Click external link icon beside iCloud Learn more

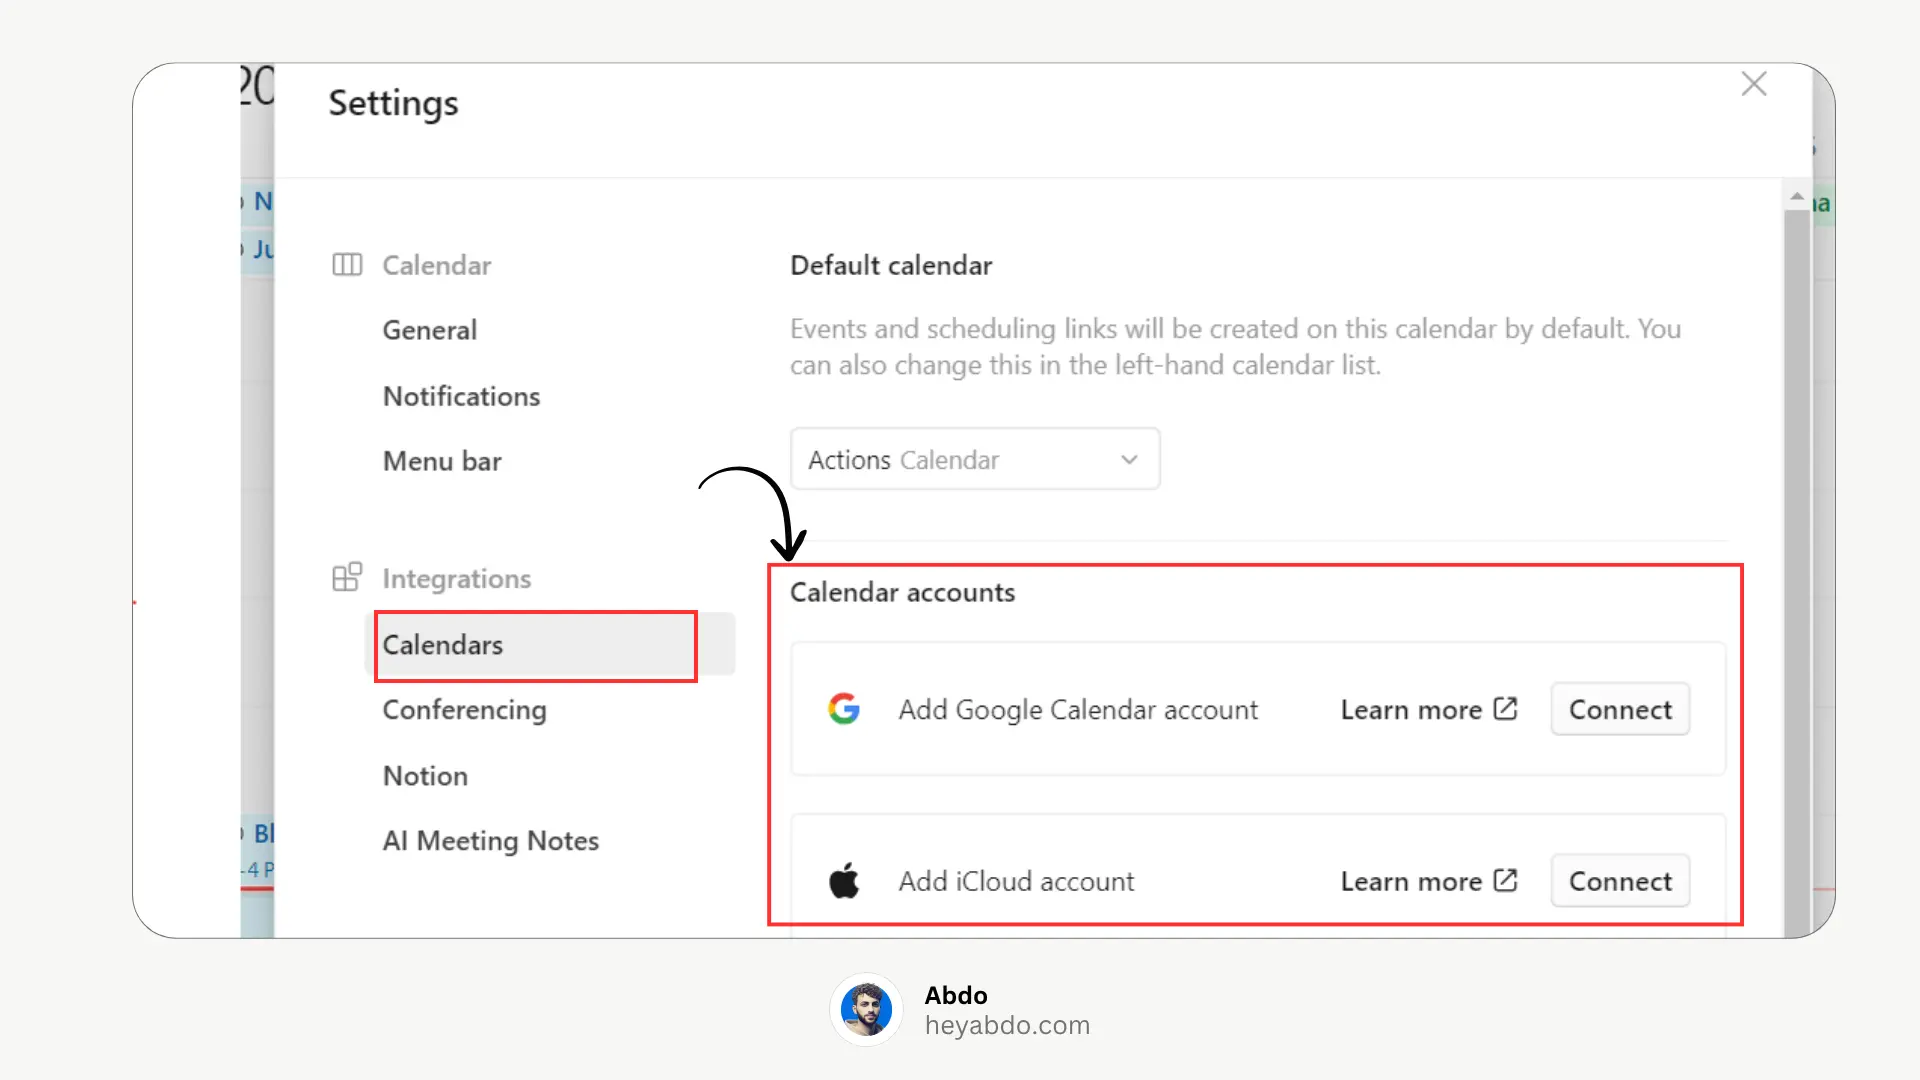pos(1505,880)
